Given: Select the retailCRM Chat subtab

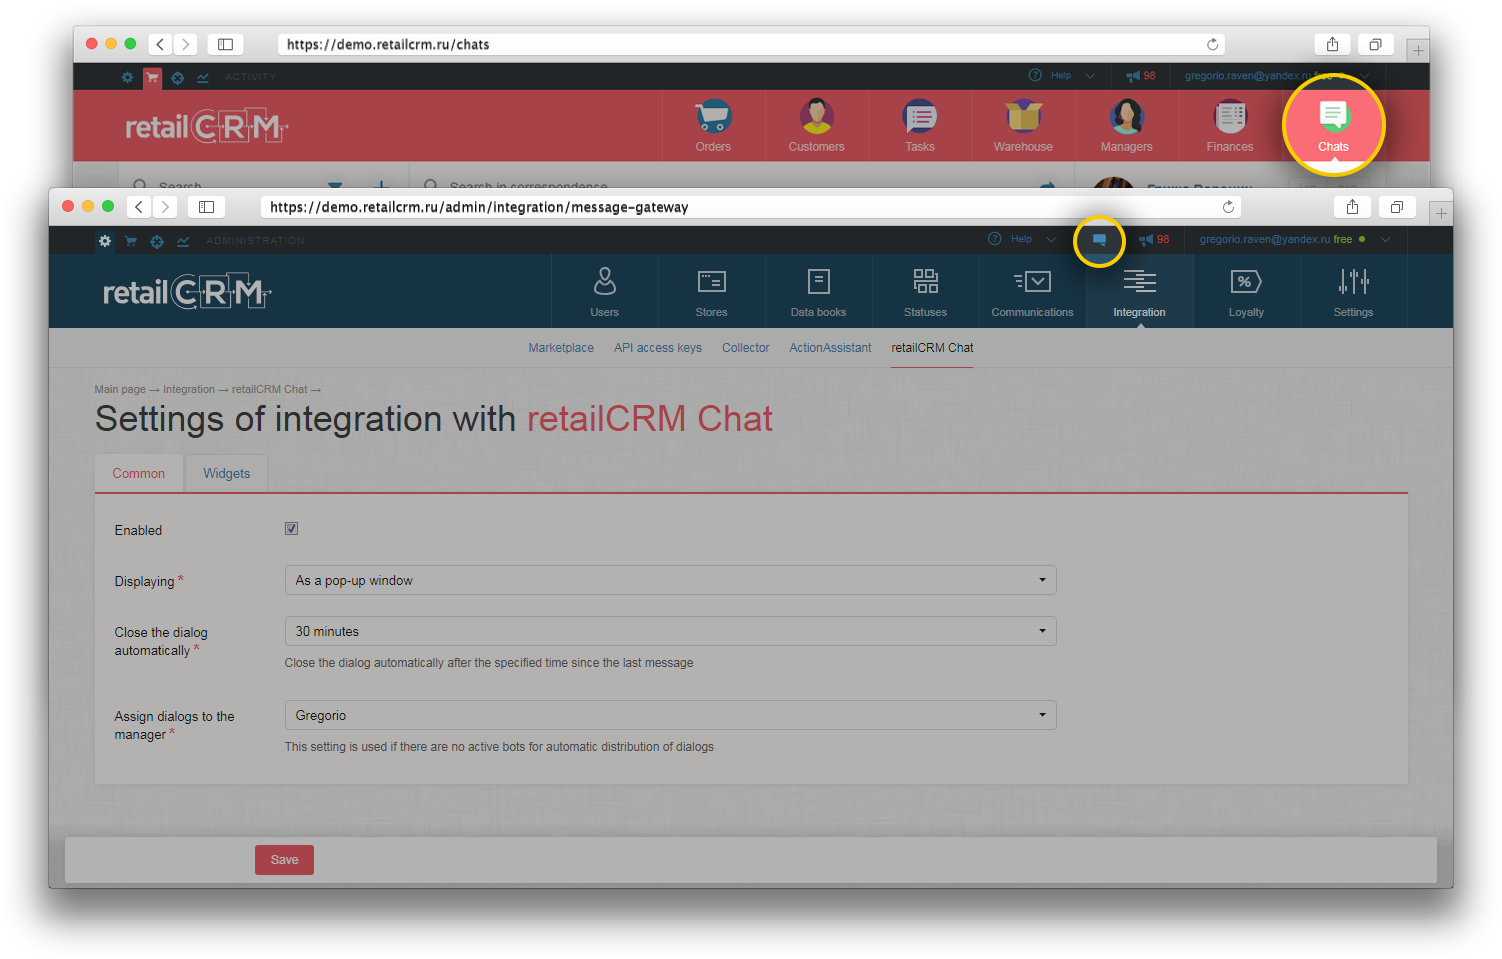Looking at the screenshot, I should (x=932, y=348).
